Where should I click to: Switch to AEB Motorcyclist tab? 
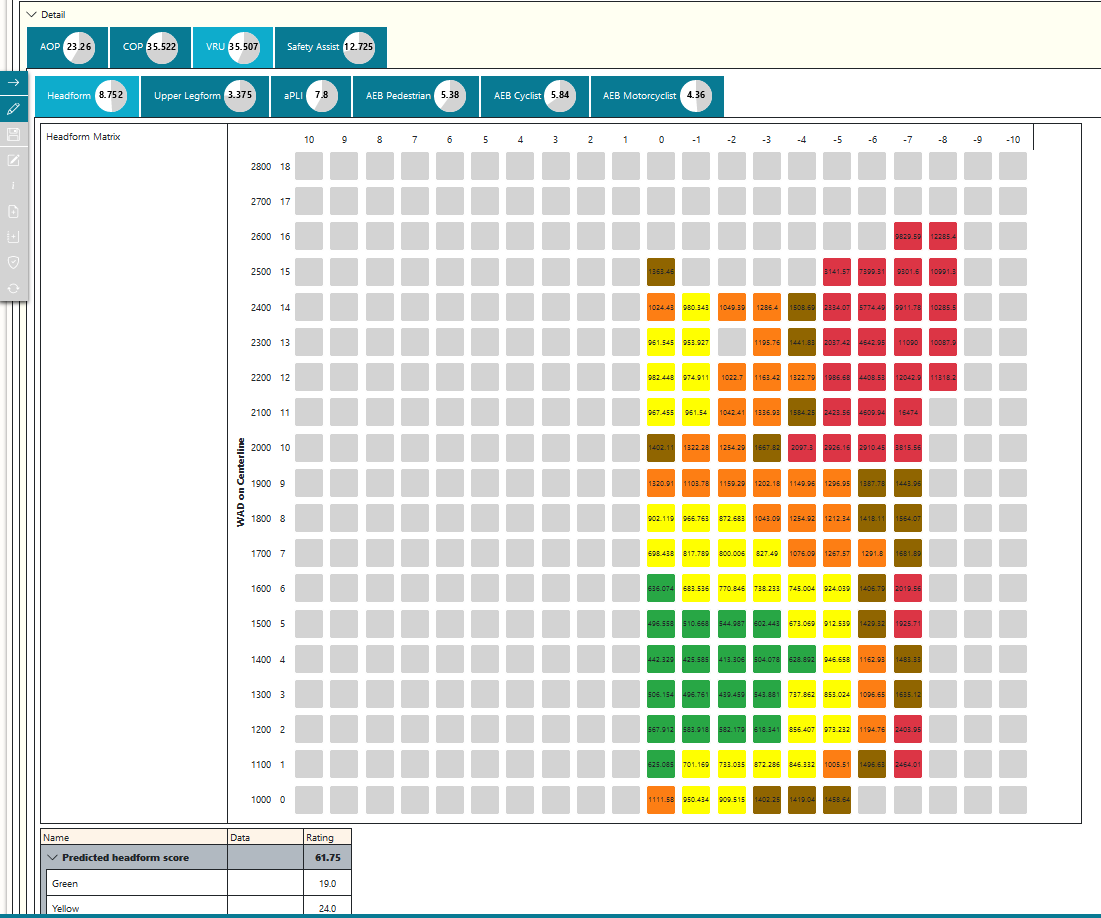pos(657,96)
